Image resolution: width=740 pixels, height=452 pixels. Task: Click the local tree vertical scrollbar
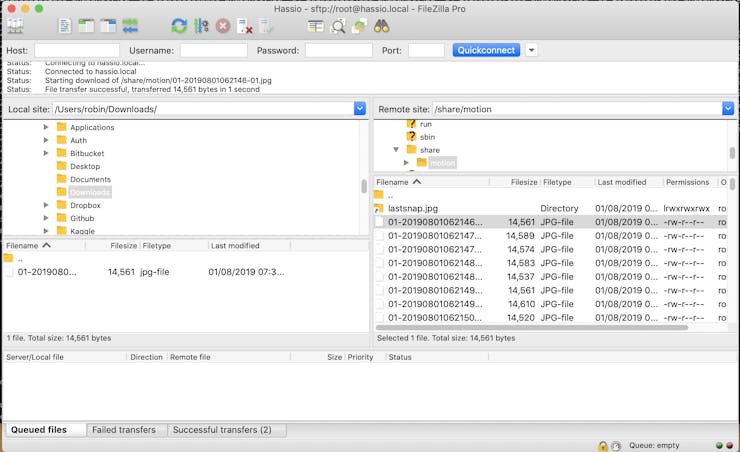364,186
